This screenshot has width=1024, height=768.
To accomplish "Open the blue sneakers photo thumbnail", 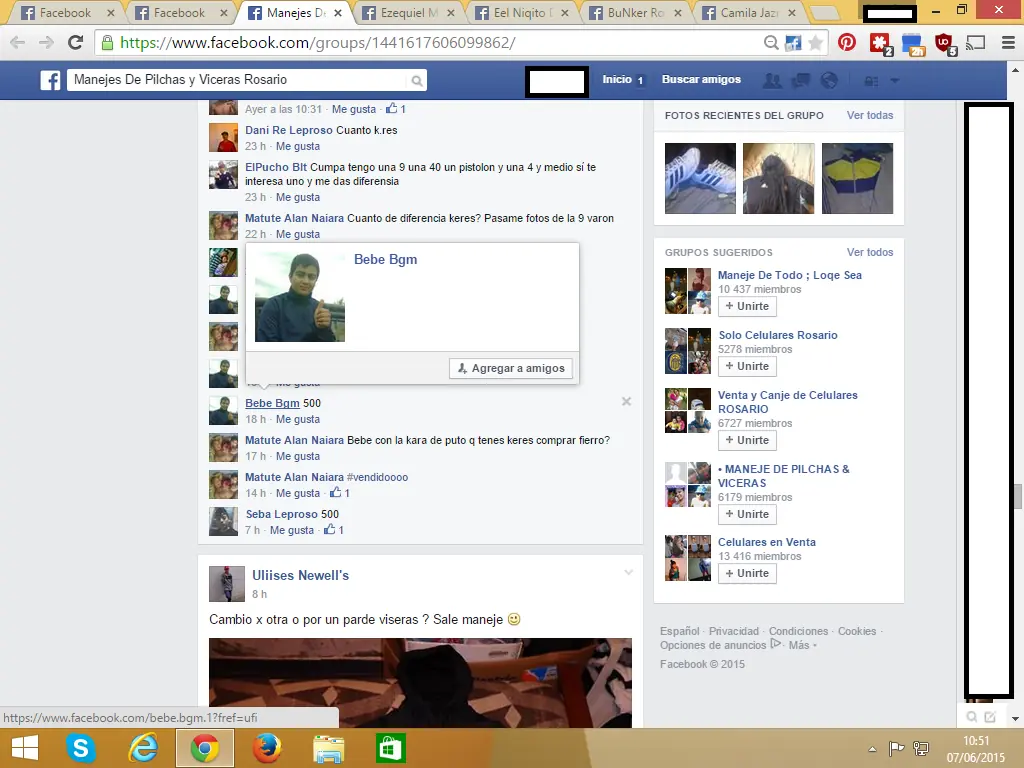I will tap(699, 178).
